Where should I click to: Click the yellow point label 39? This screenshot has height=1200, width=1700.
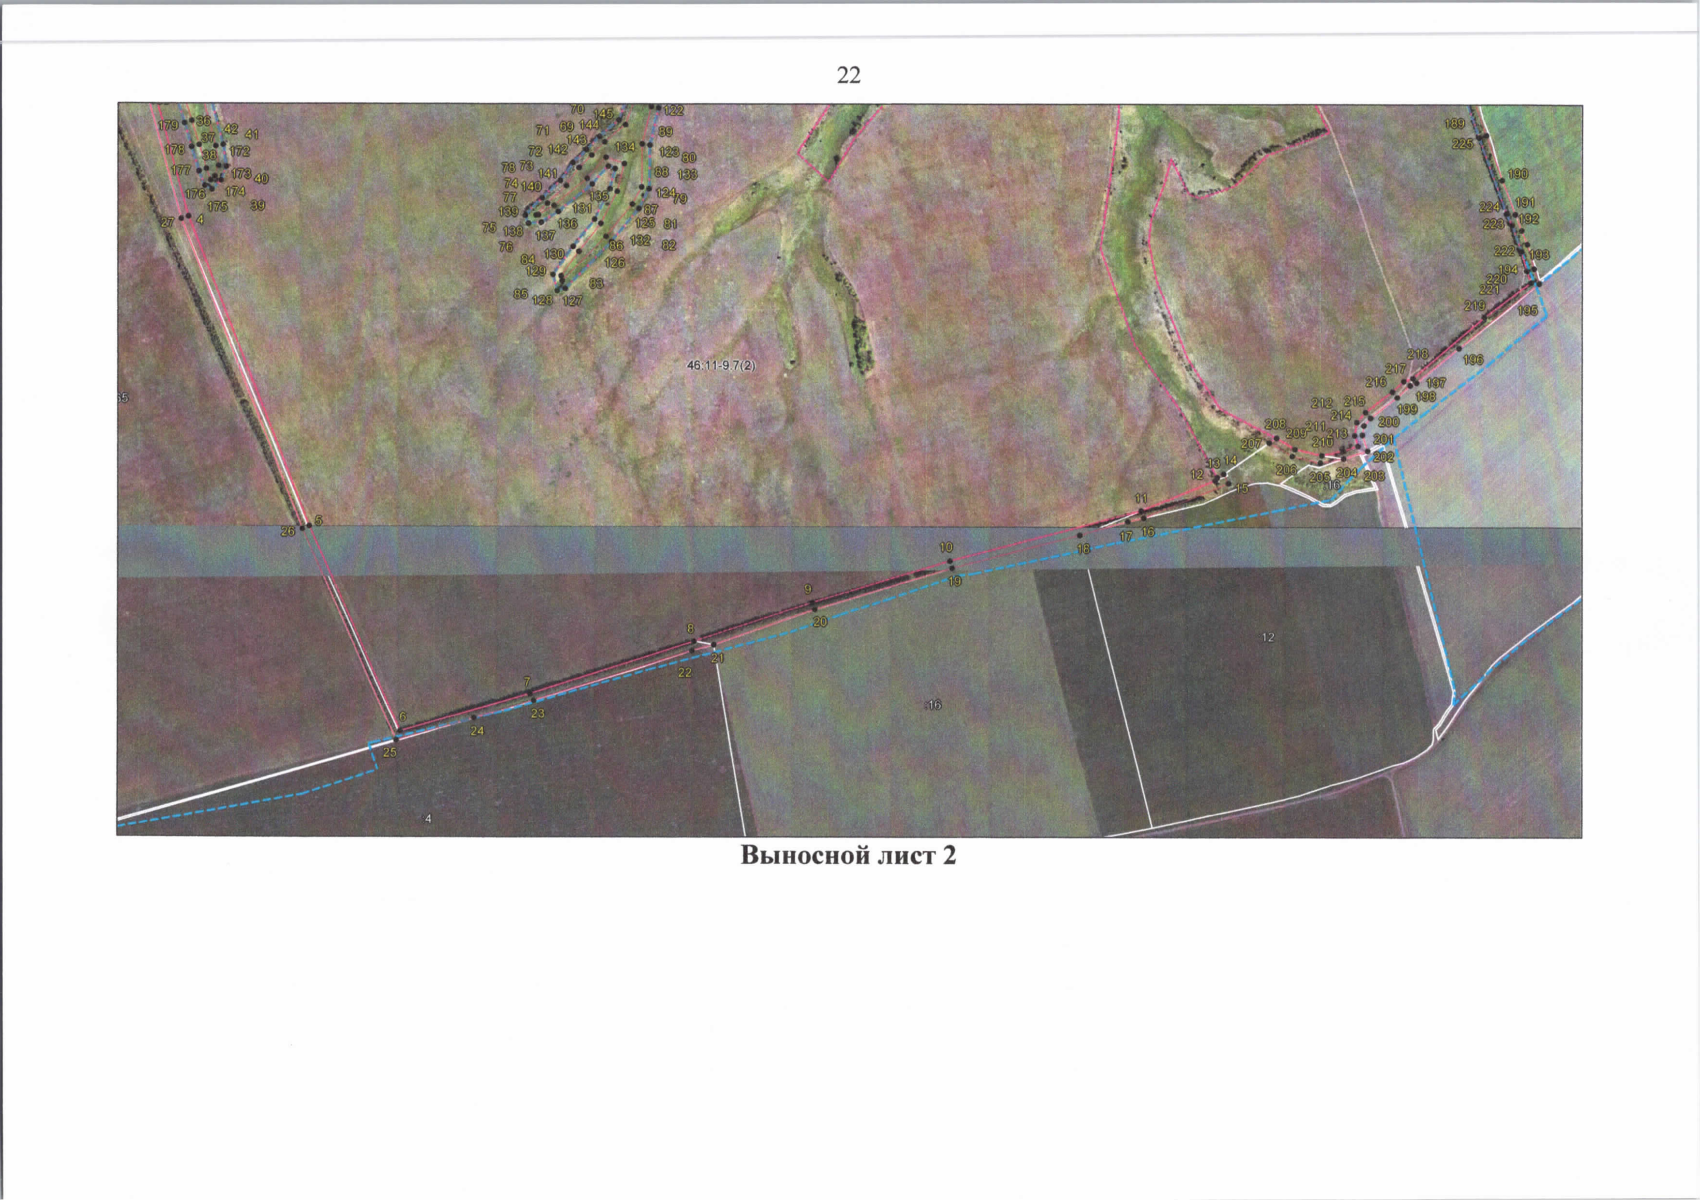(x=258, y=206)
